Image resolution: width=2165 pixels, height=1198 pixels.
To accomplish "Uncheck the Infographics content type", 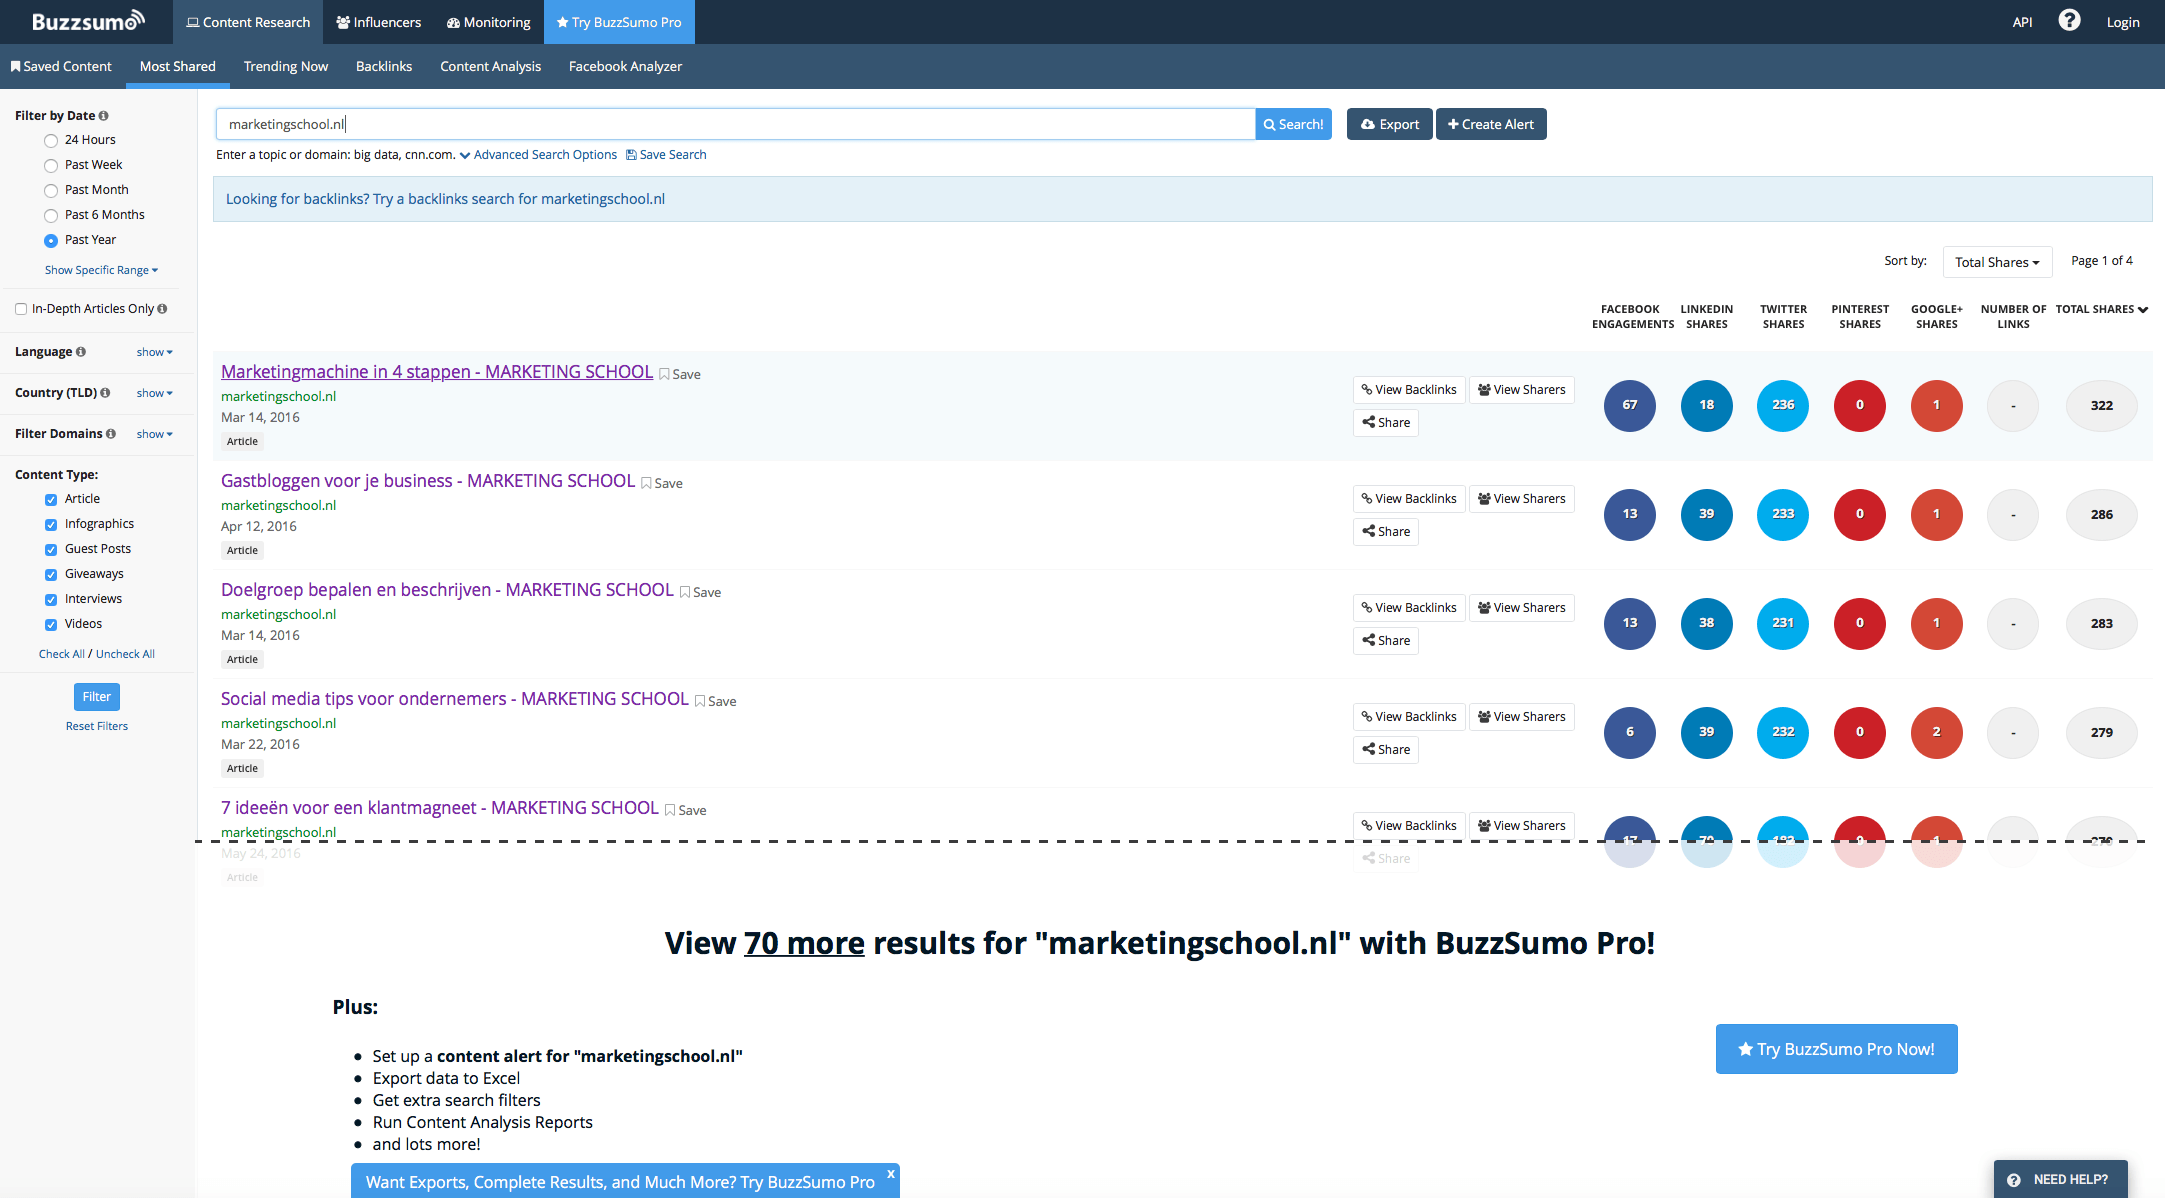I will coord(51,524).
